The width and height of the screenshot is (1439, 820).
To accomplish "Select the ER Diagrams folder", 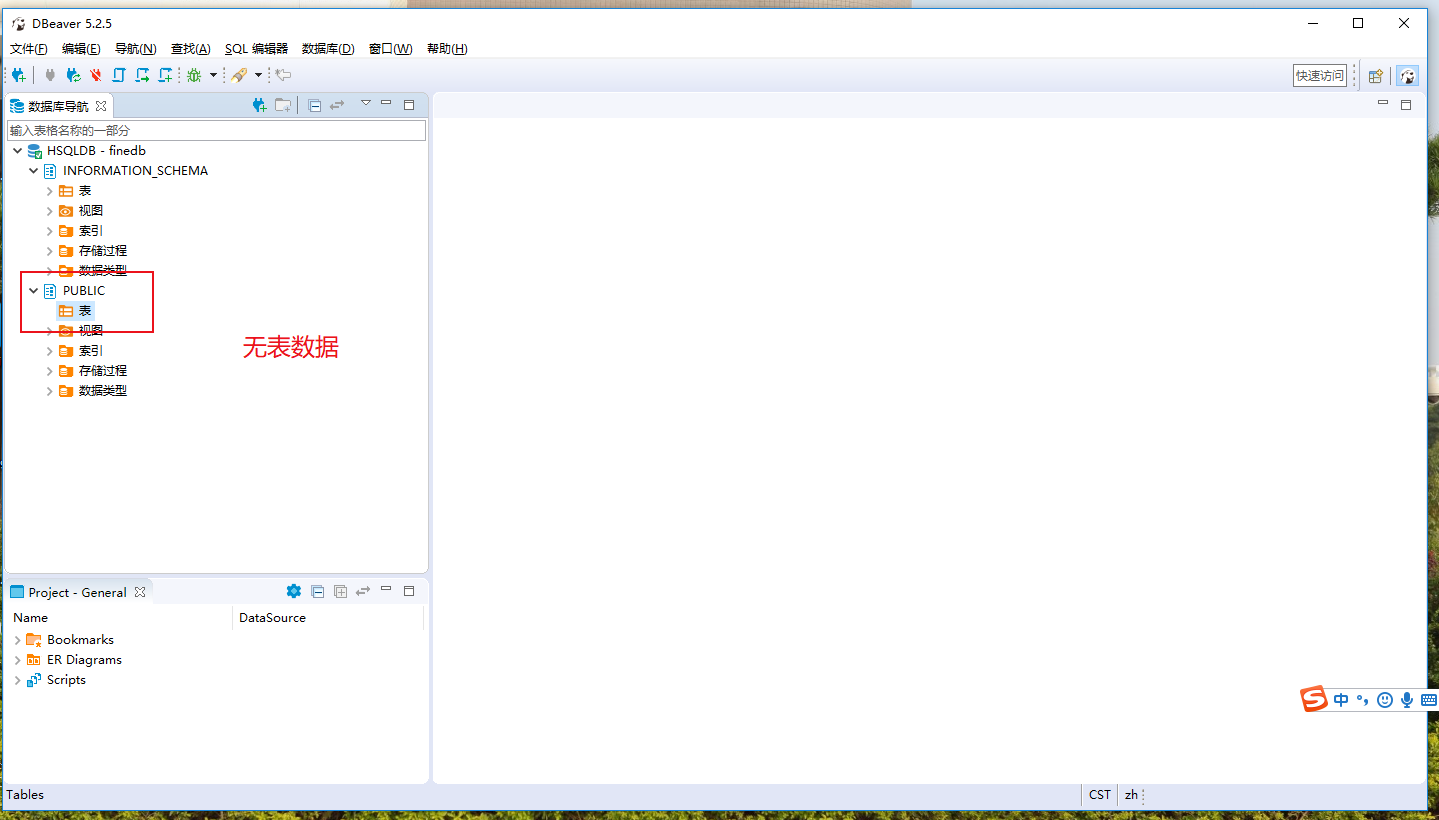I will coord(84,660).
